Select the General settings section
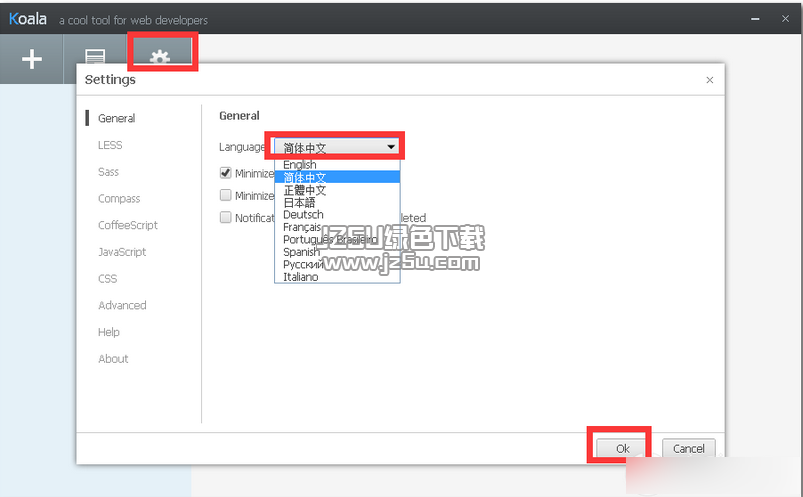 tap(116, 118)
